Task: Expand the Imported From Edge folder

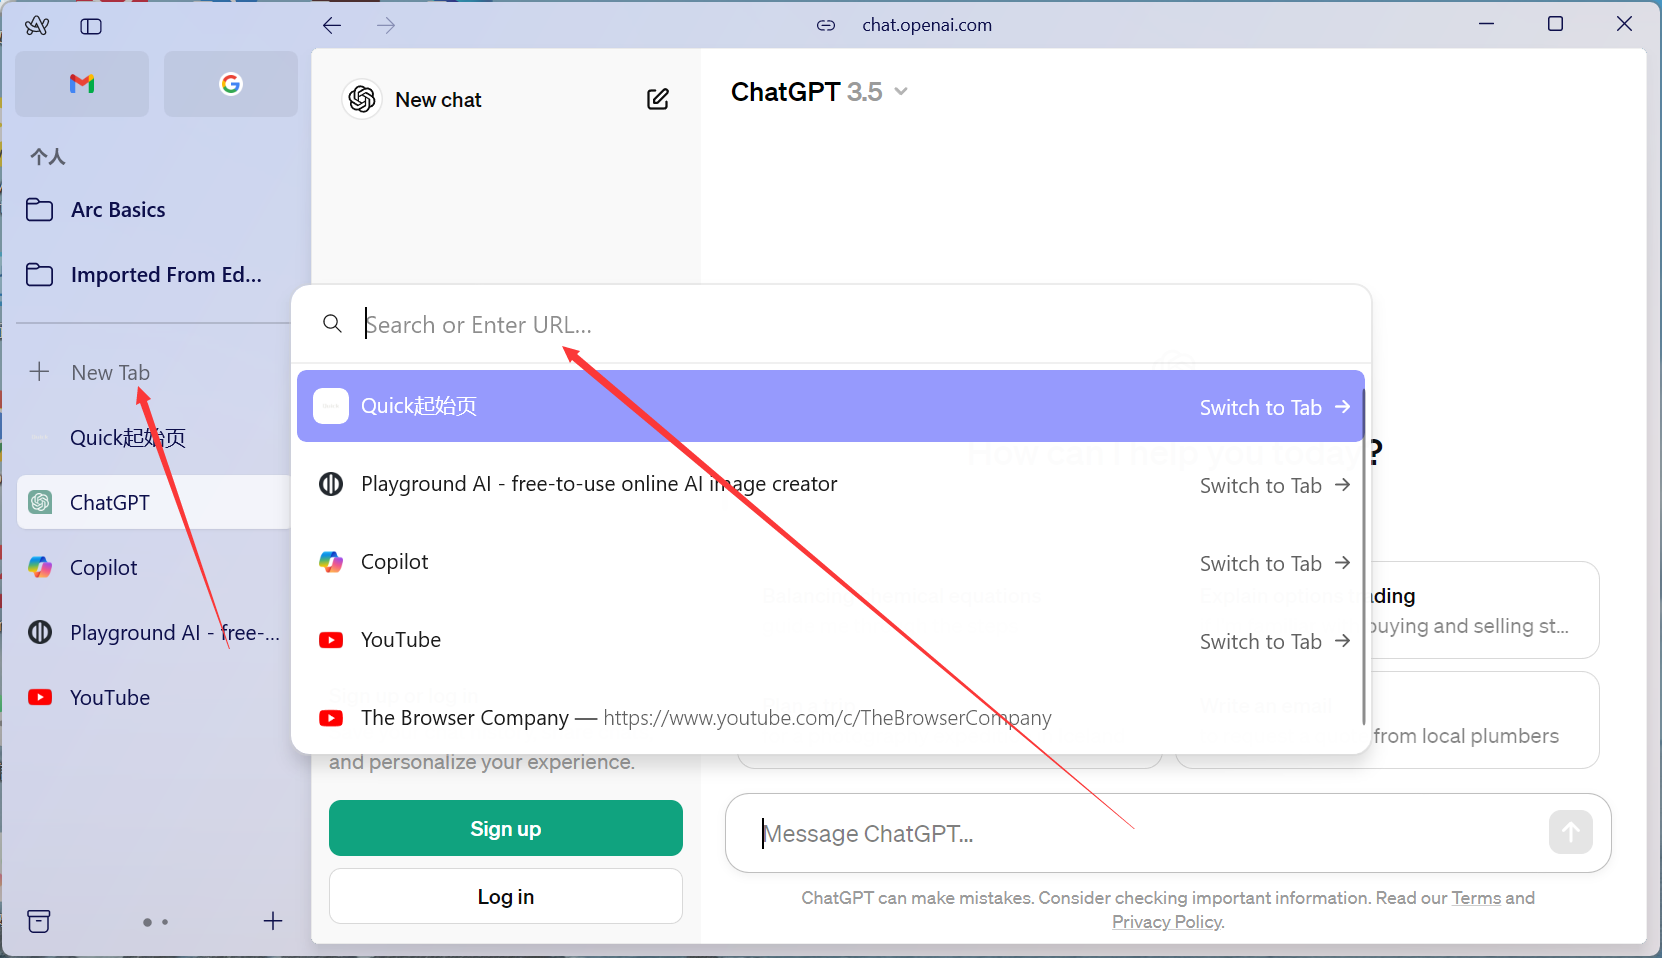Action: click(165, 275)
